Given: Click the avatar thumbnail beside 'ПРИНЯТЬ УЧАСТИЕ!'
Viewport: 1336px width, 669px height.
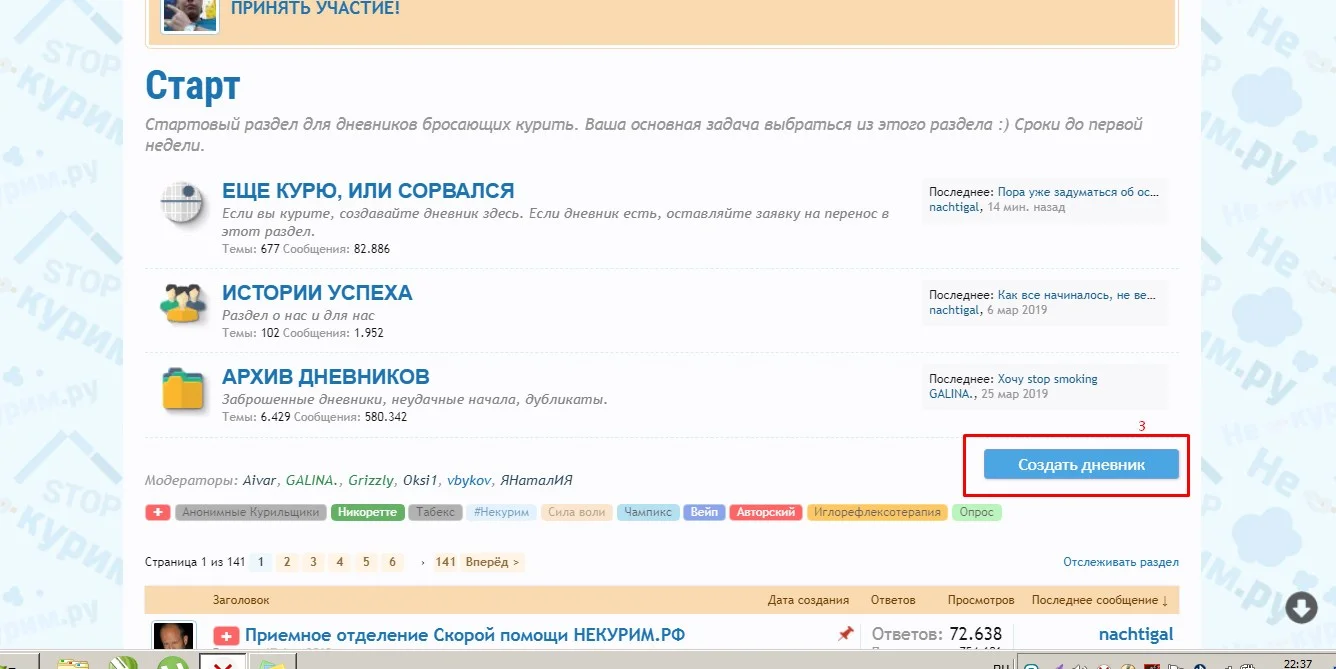Looking at the screenshot, I should pos(190,15).
